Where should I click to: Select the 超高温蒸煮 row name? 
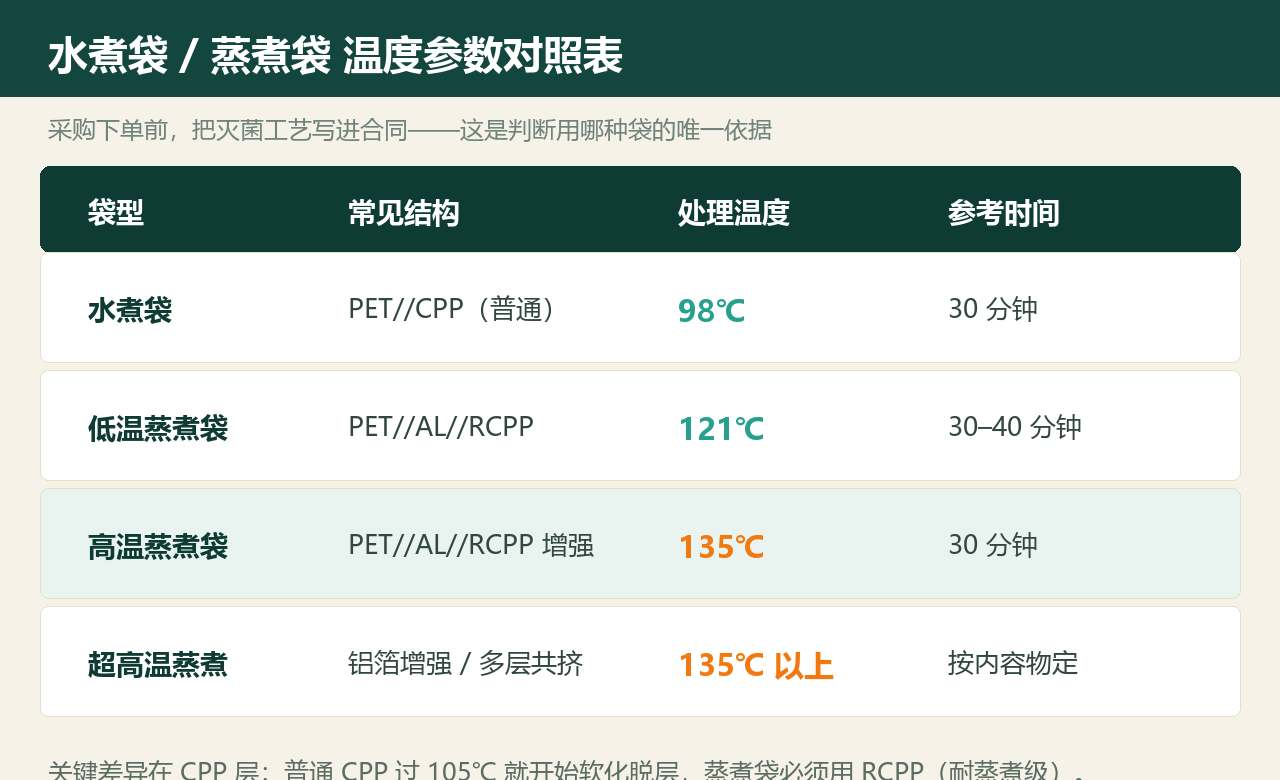pyautogui.click(x=158, y=664)
